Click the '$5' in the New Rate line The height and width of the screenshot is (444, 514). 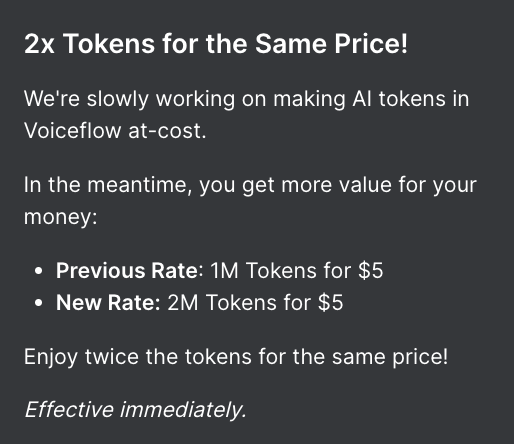click(x=330, y=303)
